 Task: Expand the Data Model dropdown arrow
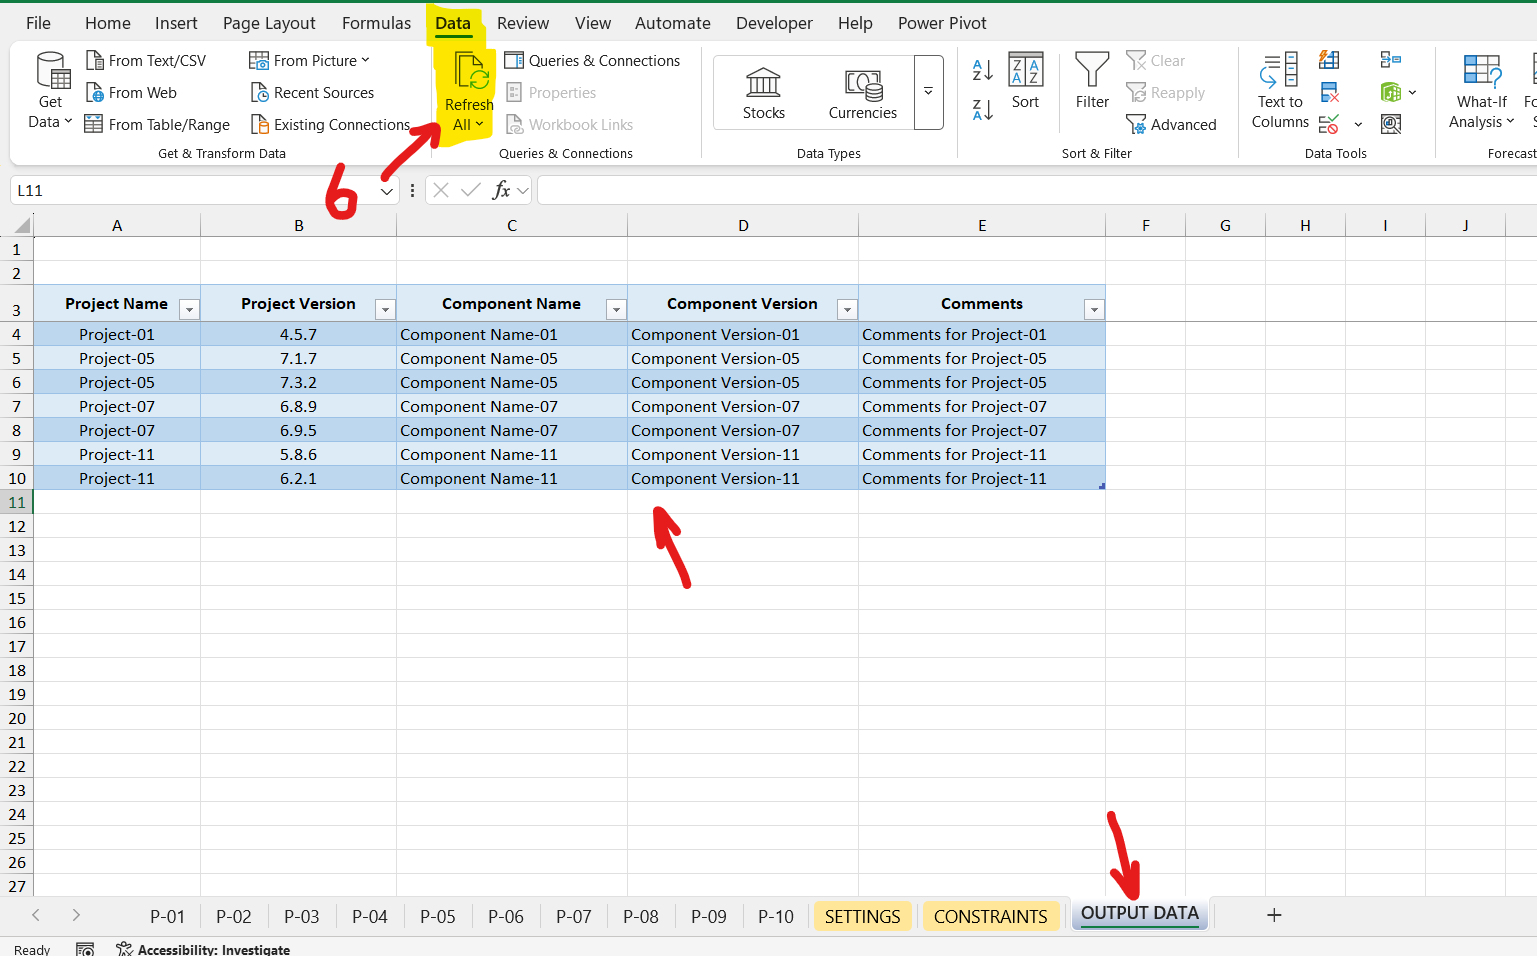click(x=1412, y=93)
